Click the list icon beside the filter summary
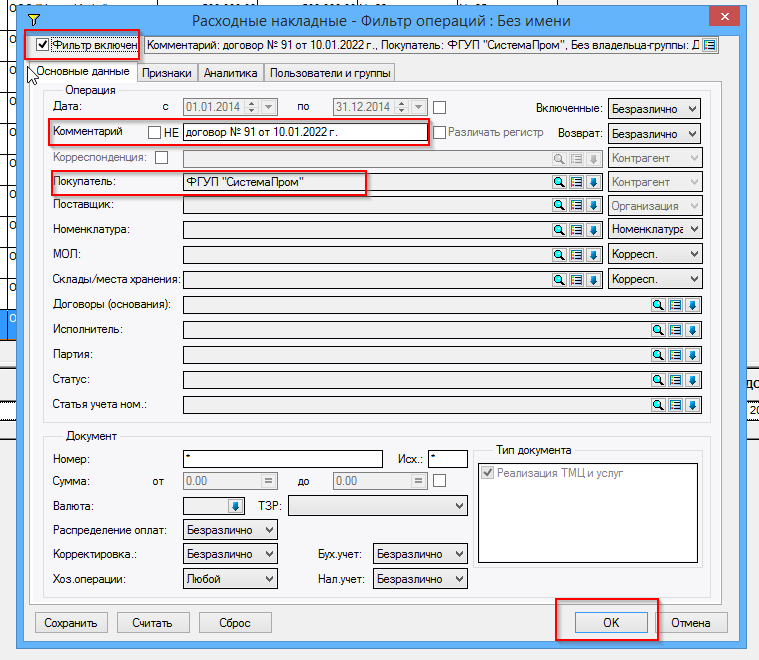The width and height of the screenshot is (759, 660). point(709,45)
